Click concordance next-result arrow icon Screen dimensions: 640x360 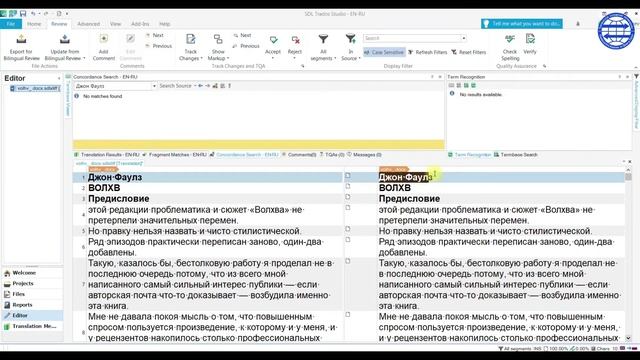click(x=208, y=86)
